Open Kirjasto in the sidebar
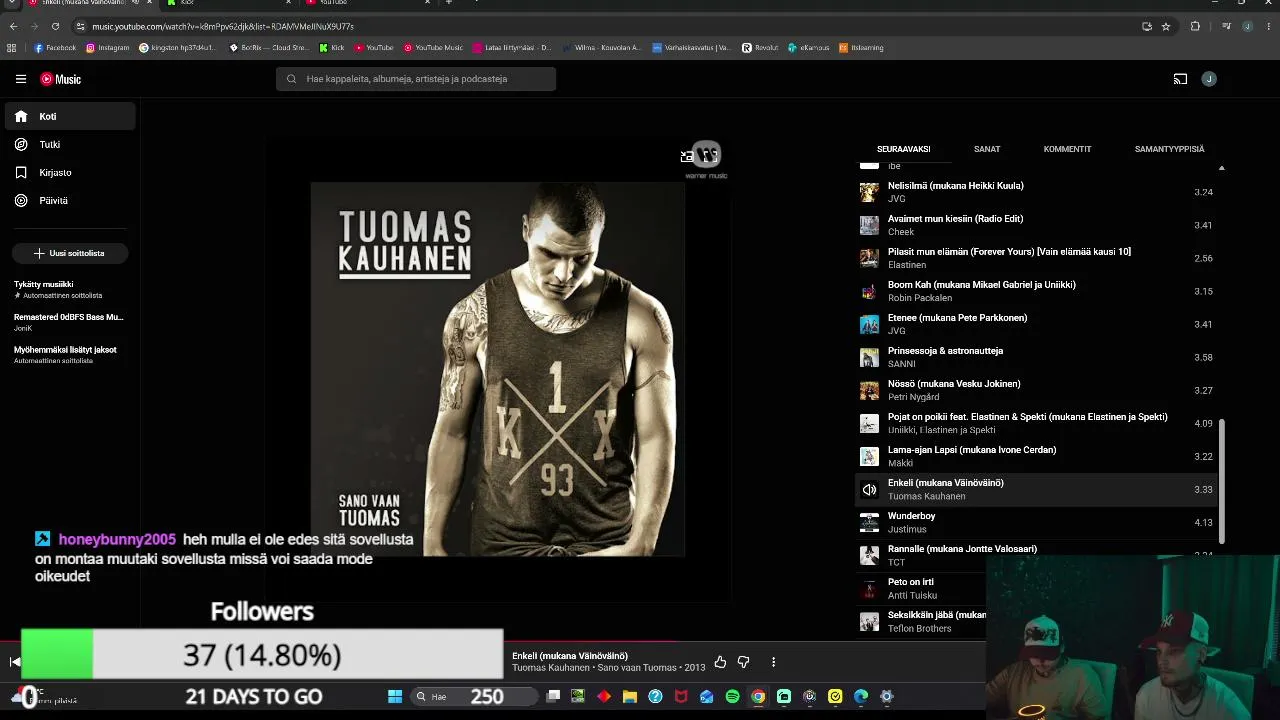 [70, 172]
